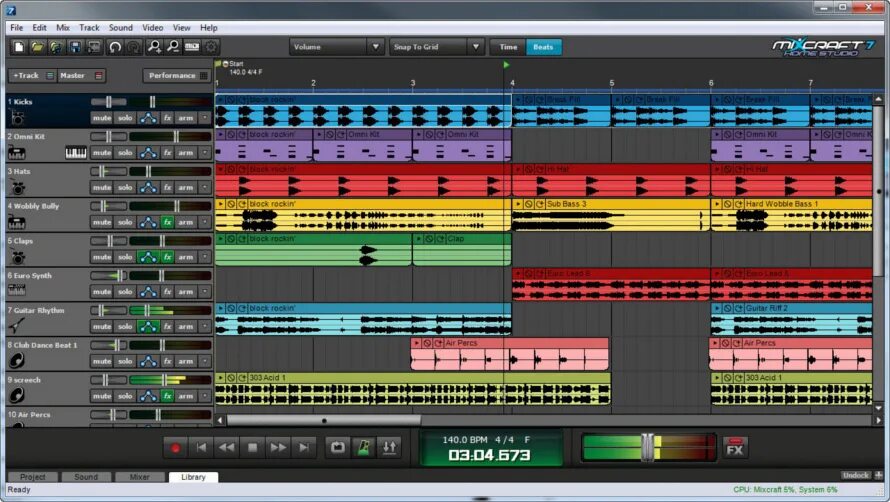Arm the Wobbly Bully track for recording
The width and height of the screenshot is (890, 502).
186,222
